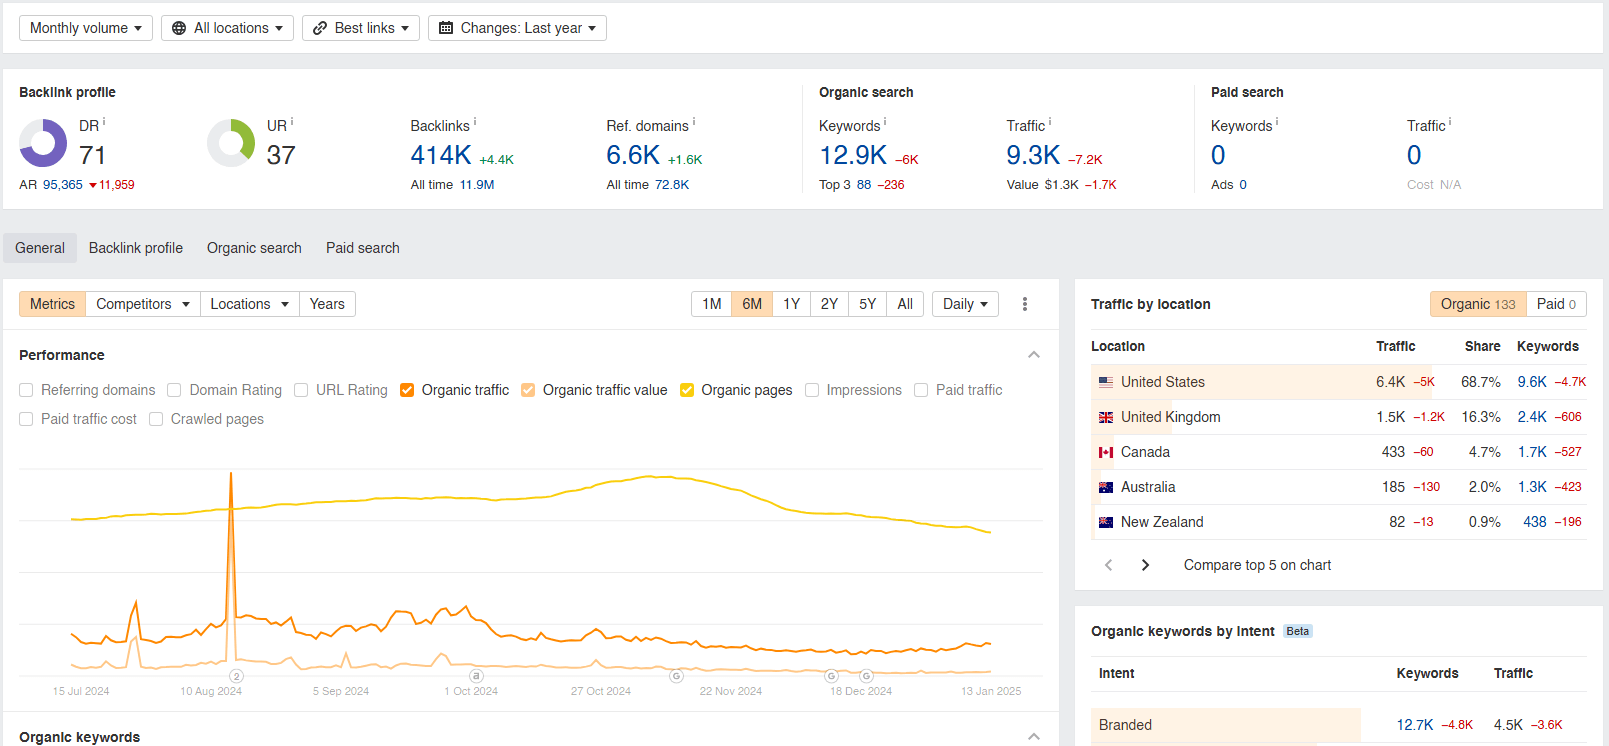Enable the Domain Rating checkbox

pyautogui.click(x=174, y=390)
